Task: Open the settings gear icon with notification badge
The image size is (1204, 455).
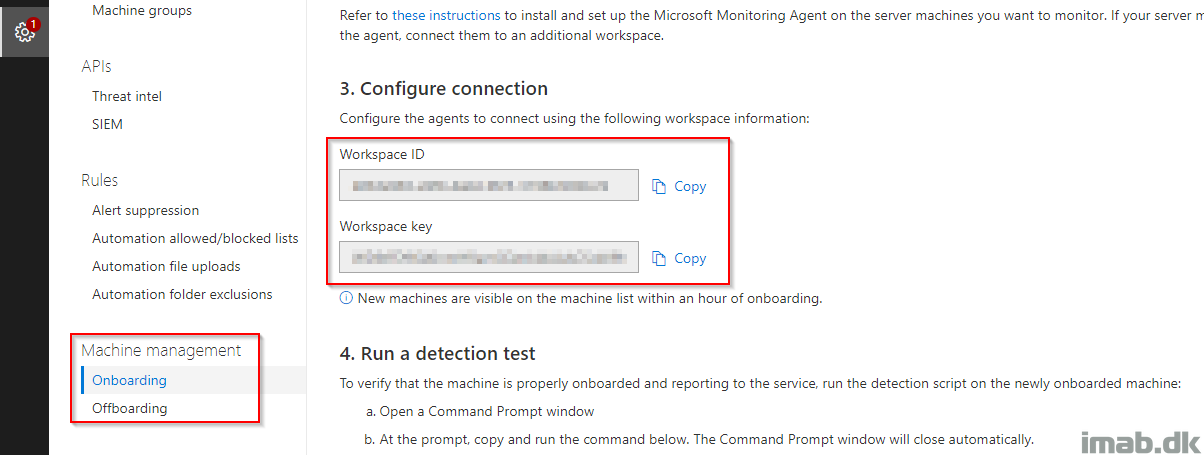Action: point(25,30)
